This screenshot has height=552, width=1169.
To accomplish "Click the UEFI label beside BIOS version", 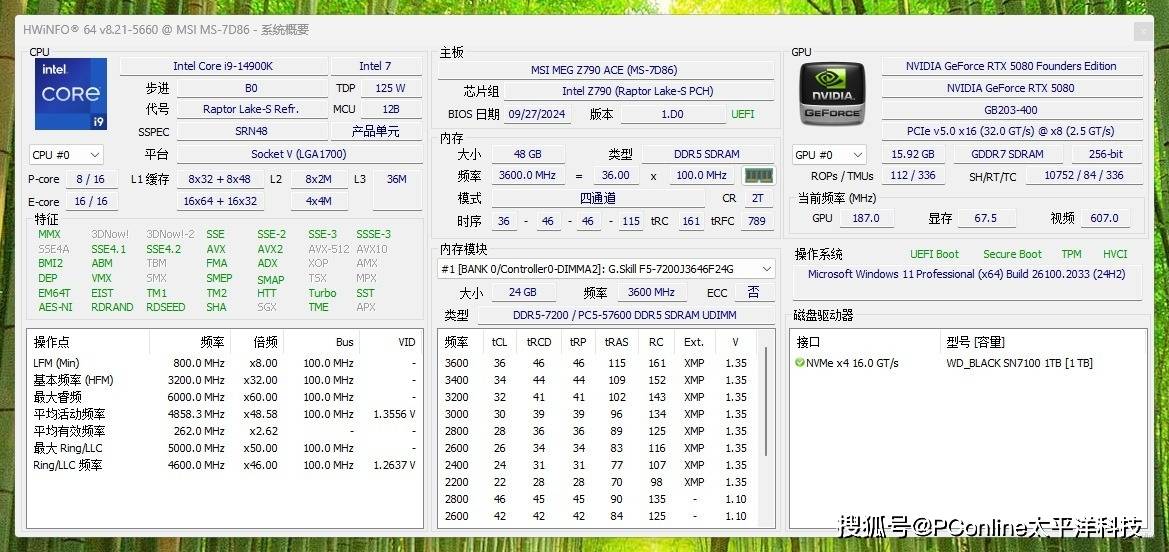I will point(743,114).
